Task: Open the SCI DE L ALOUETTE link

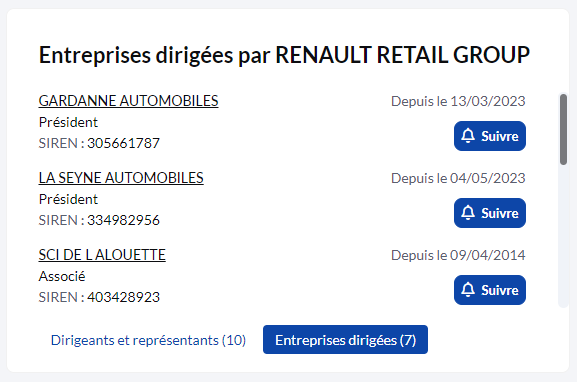Action: [x=102, y=255]
